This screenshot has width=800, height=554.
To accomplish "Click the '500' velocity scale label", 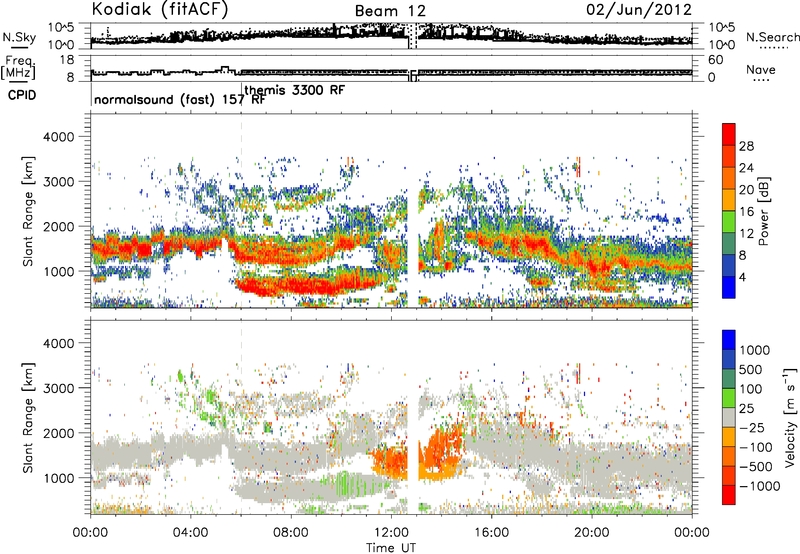I will click(753, 370).
